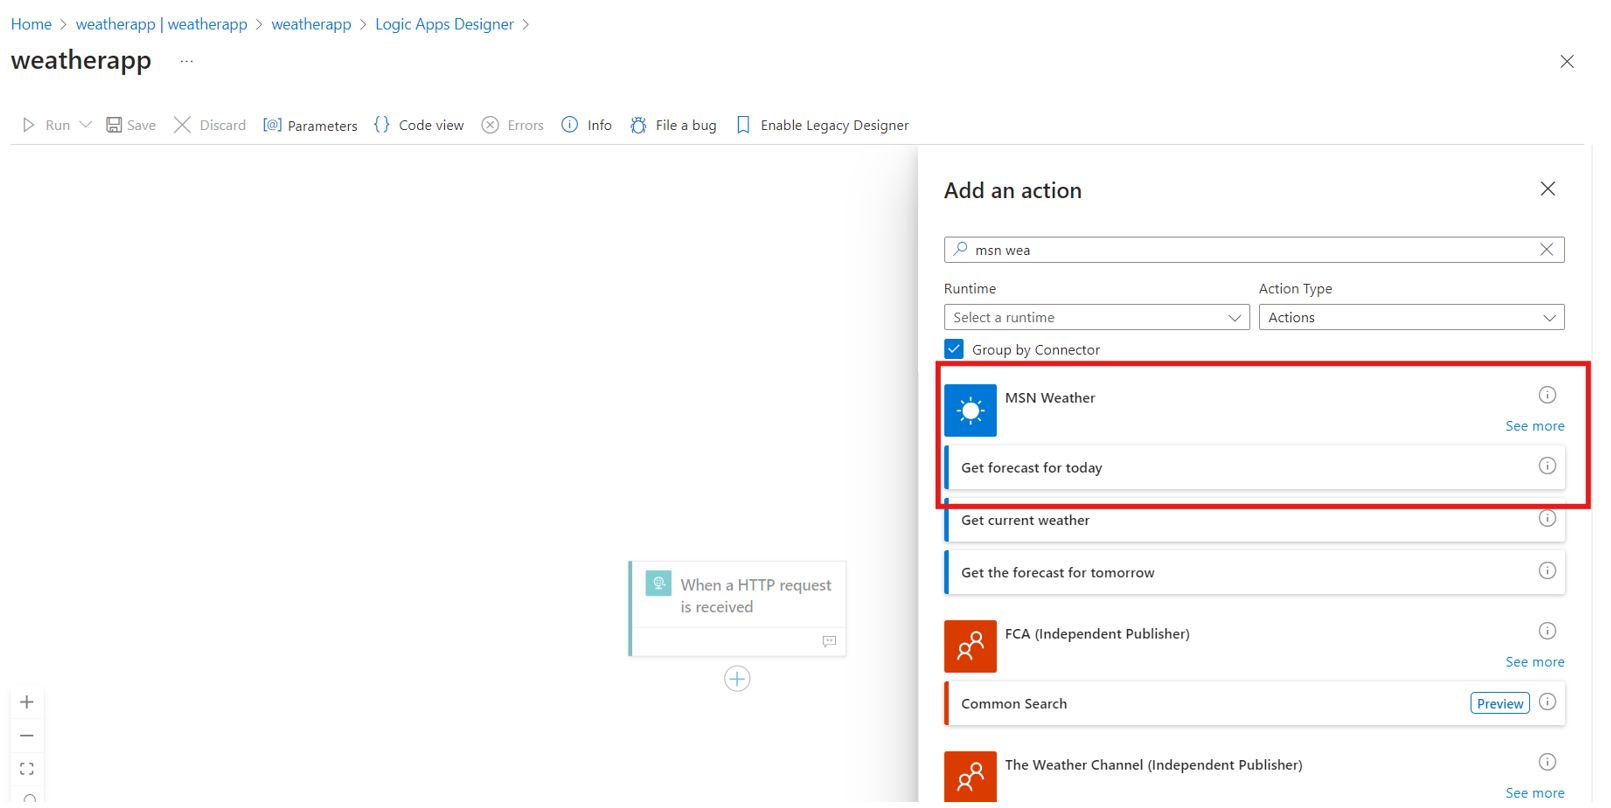Click the Save toolbar button
Screen dimensions: 1611x808
coord(131,125)
